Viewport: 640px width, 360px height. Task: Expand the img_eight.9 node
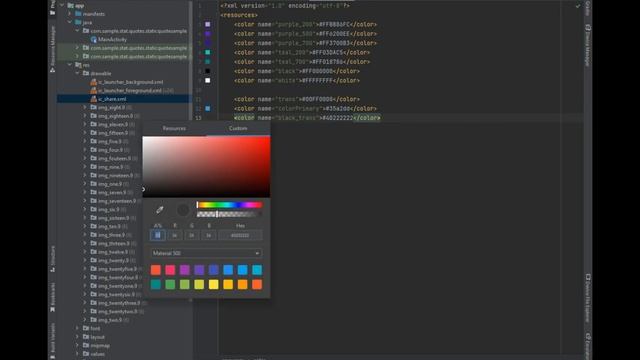85,107
